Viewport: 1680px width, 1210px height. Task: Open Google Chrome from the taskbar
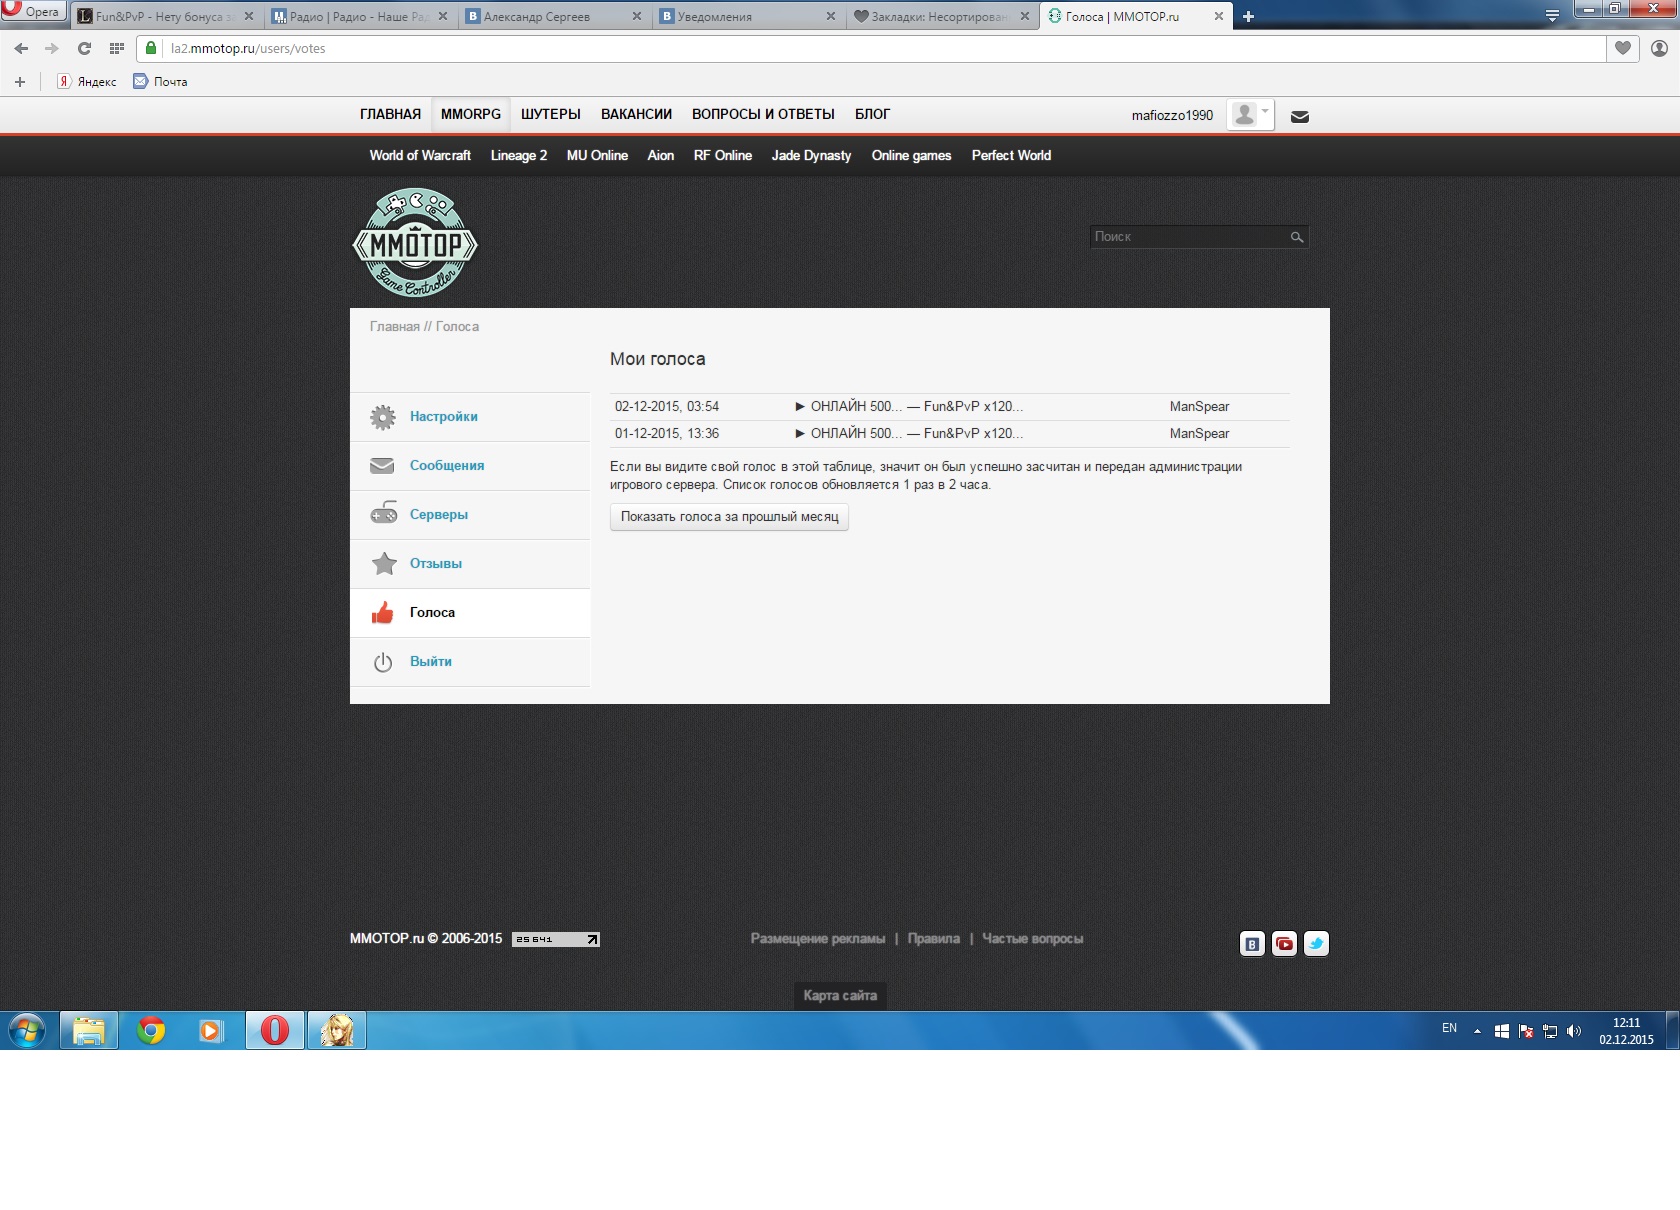click(151, 1030)
